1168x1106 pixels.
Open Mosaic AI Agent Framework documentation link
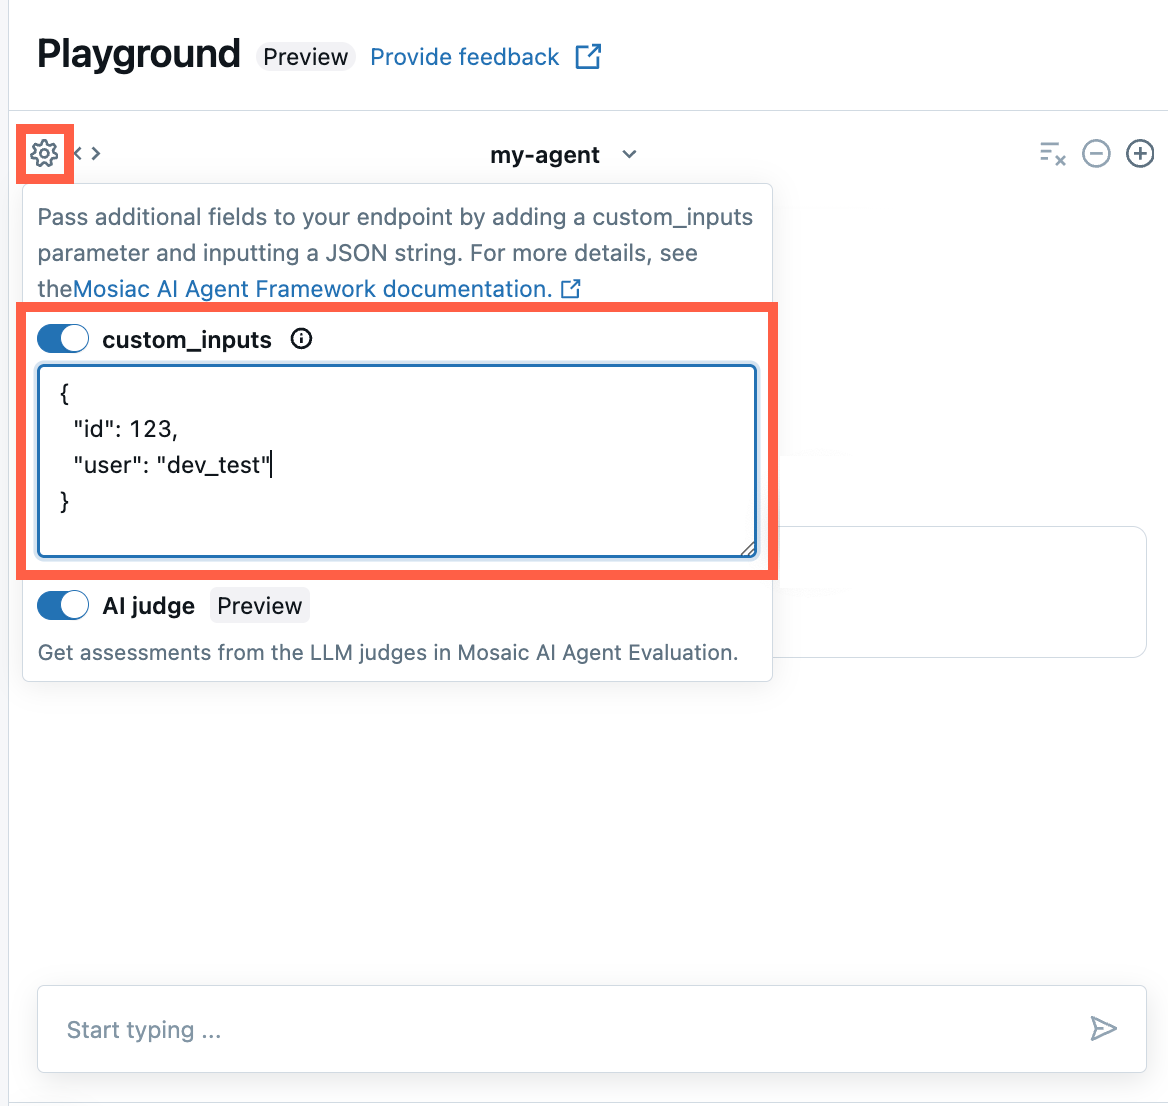tap(312, 289)
